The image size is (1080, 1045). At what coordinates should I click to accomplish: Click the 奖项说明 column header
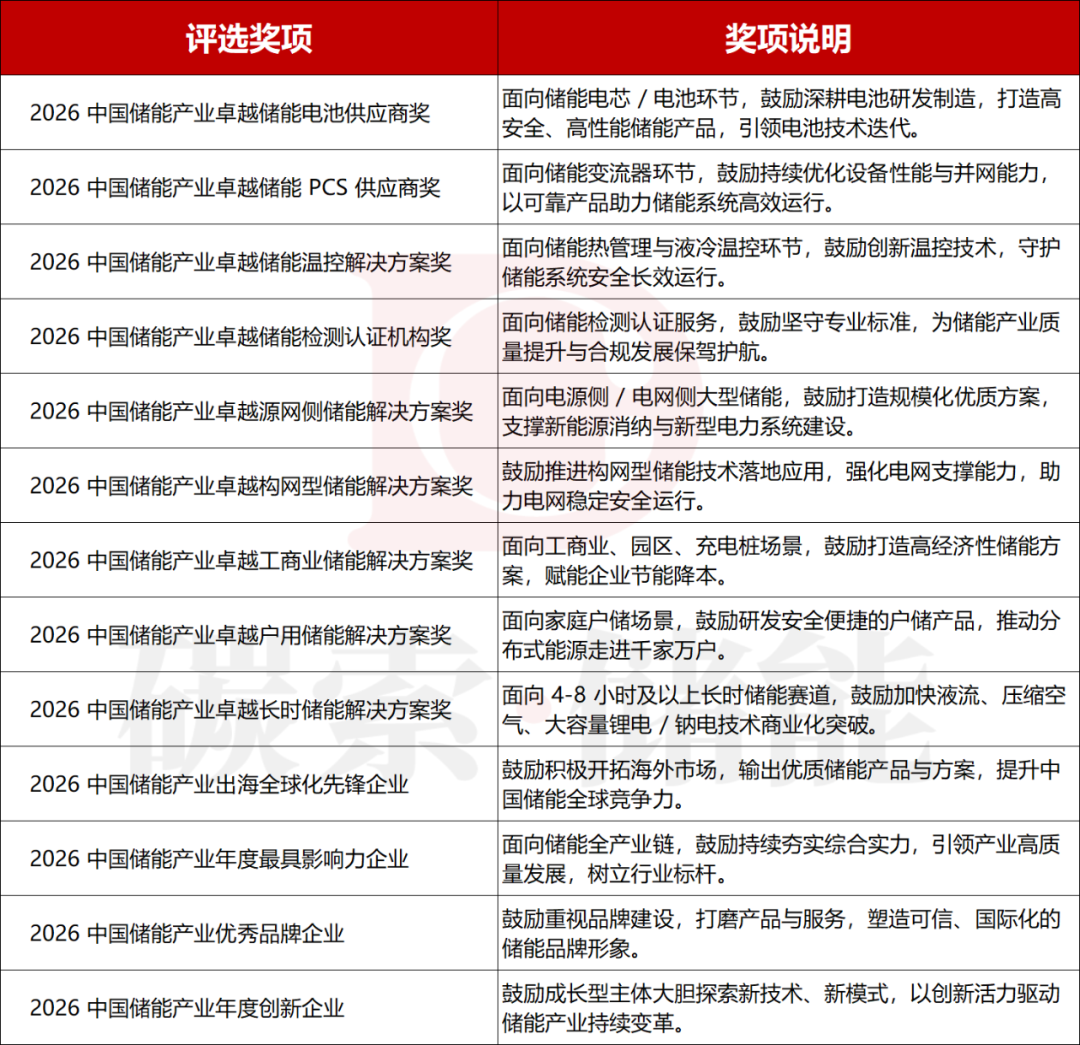[788, 39]
